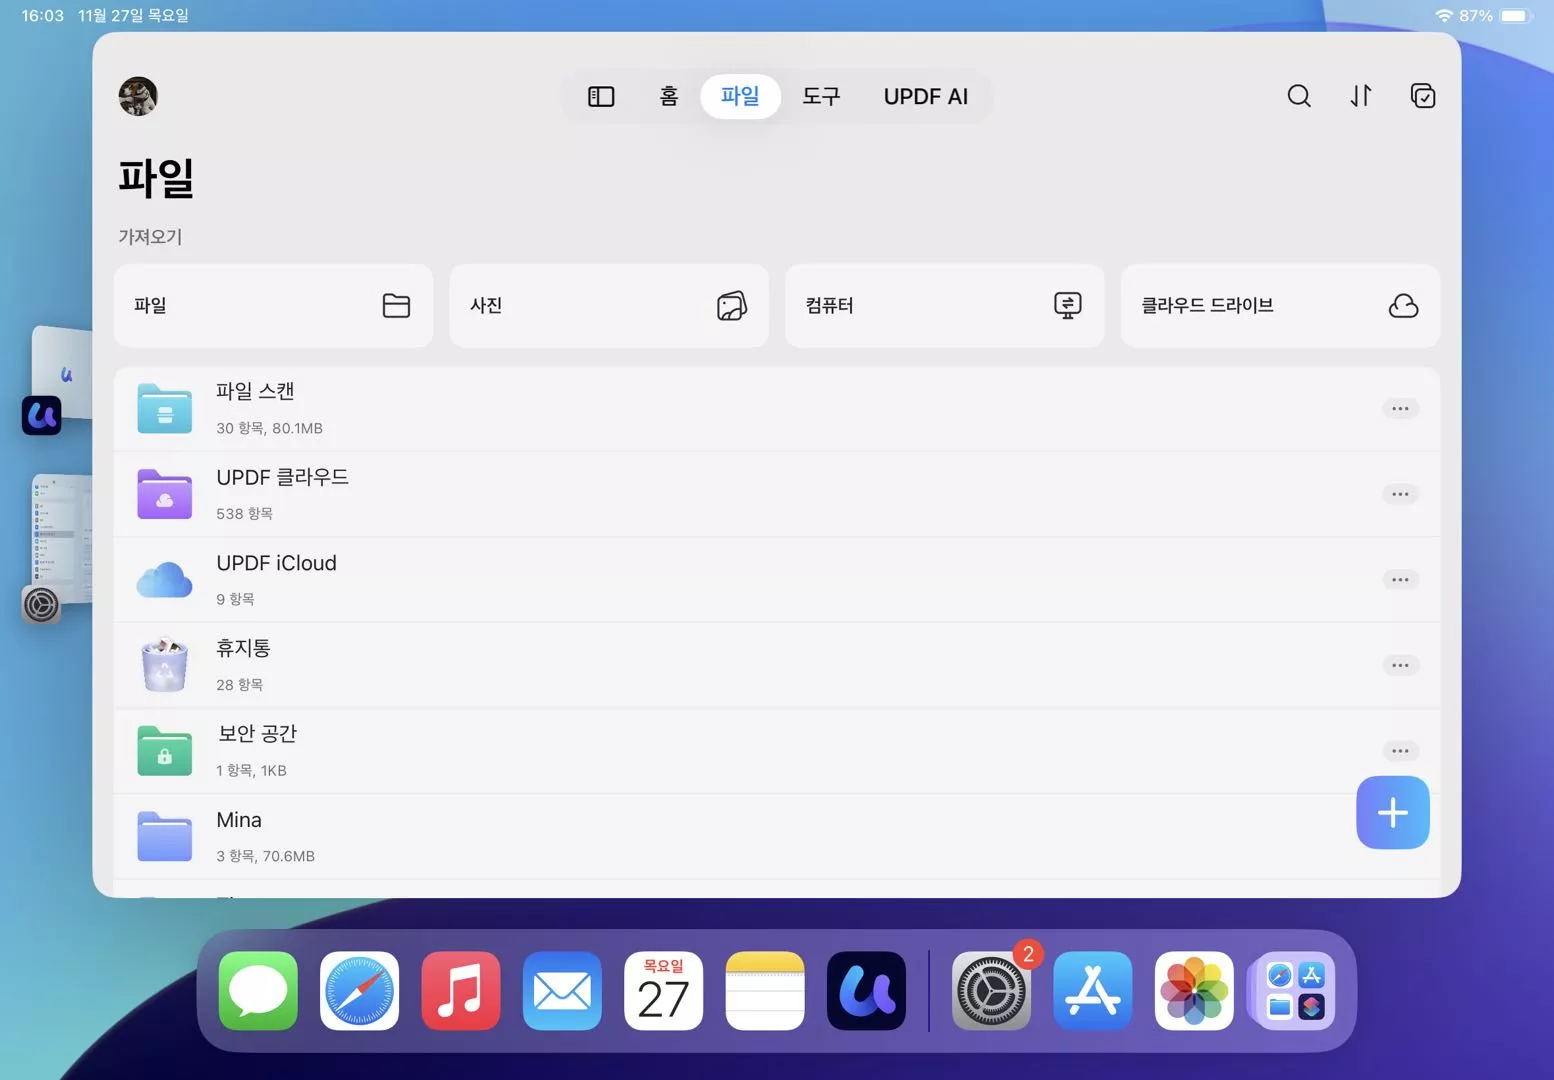Open the user profile avatar

138,96
